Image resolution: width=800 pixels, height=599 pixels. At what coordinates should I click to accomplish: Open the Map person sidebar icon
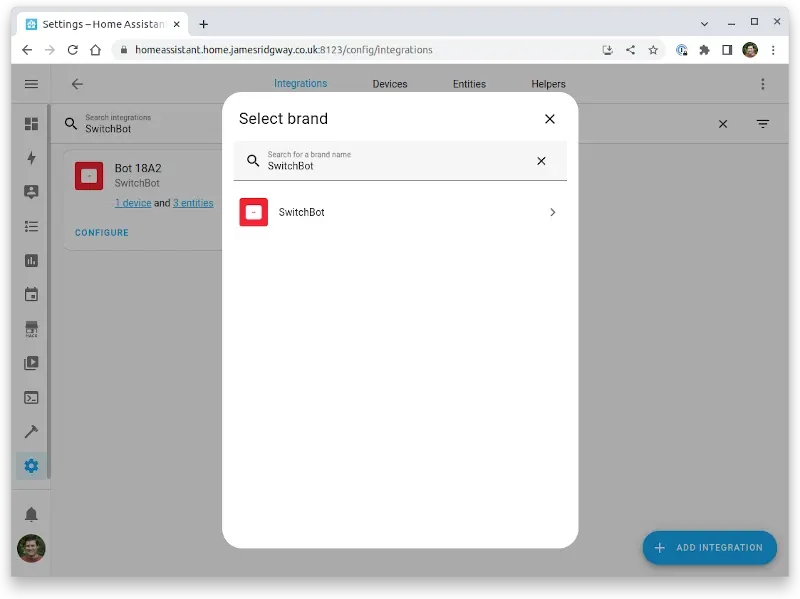click(31, 192)
